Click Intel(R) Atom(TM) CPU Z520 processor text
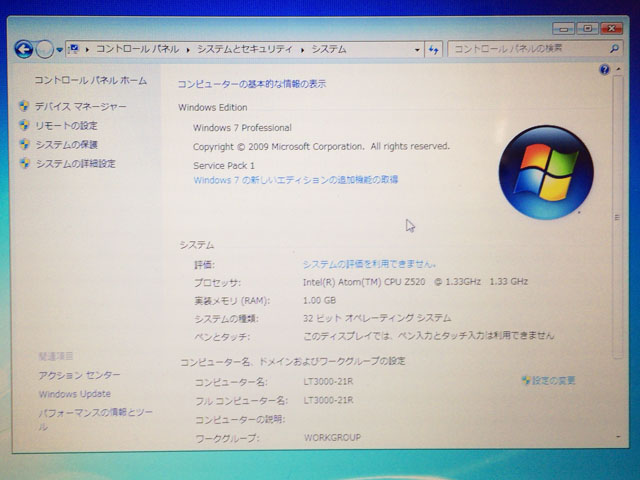This screenshot has width=640, height=480. [x=415, y=282]
